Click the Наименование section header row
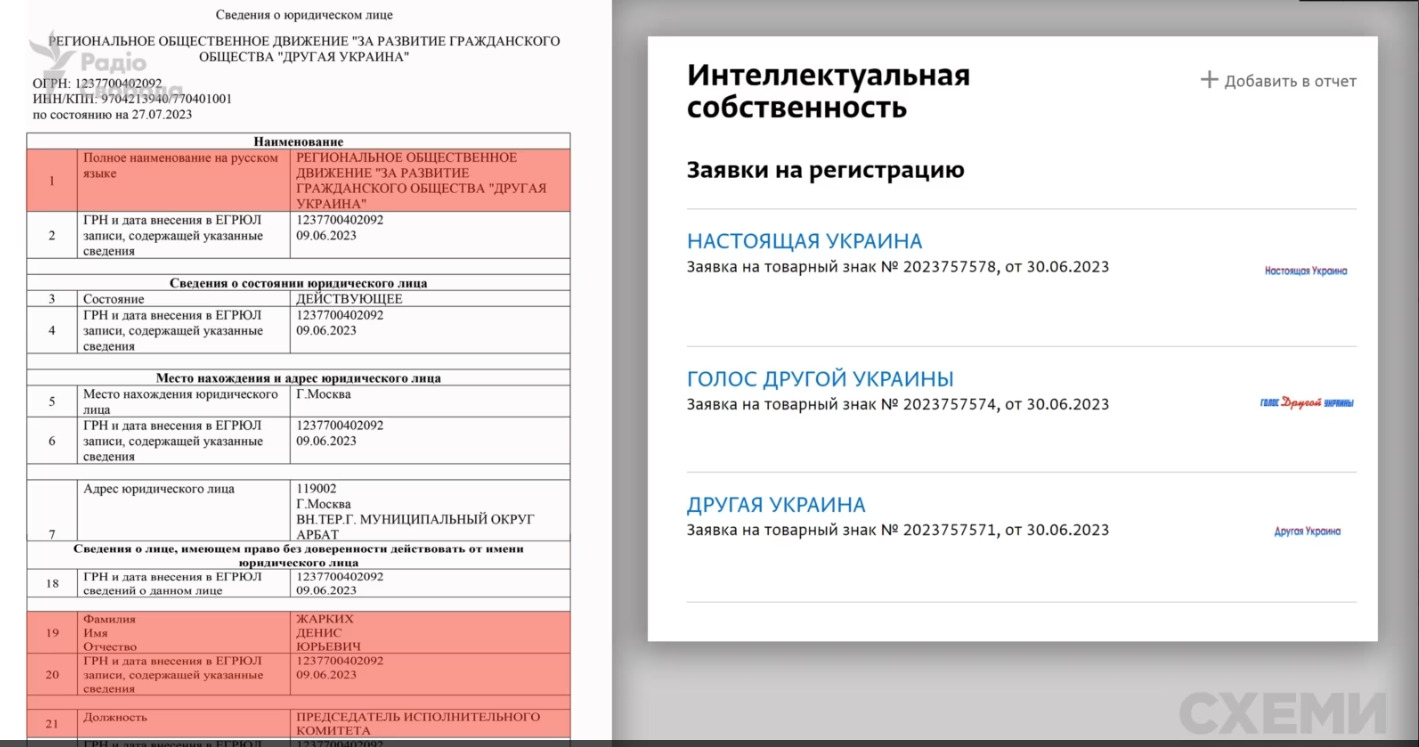The width and height of the screenshot is (1419, 747). tap(298, 142)
